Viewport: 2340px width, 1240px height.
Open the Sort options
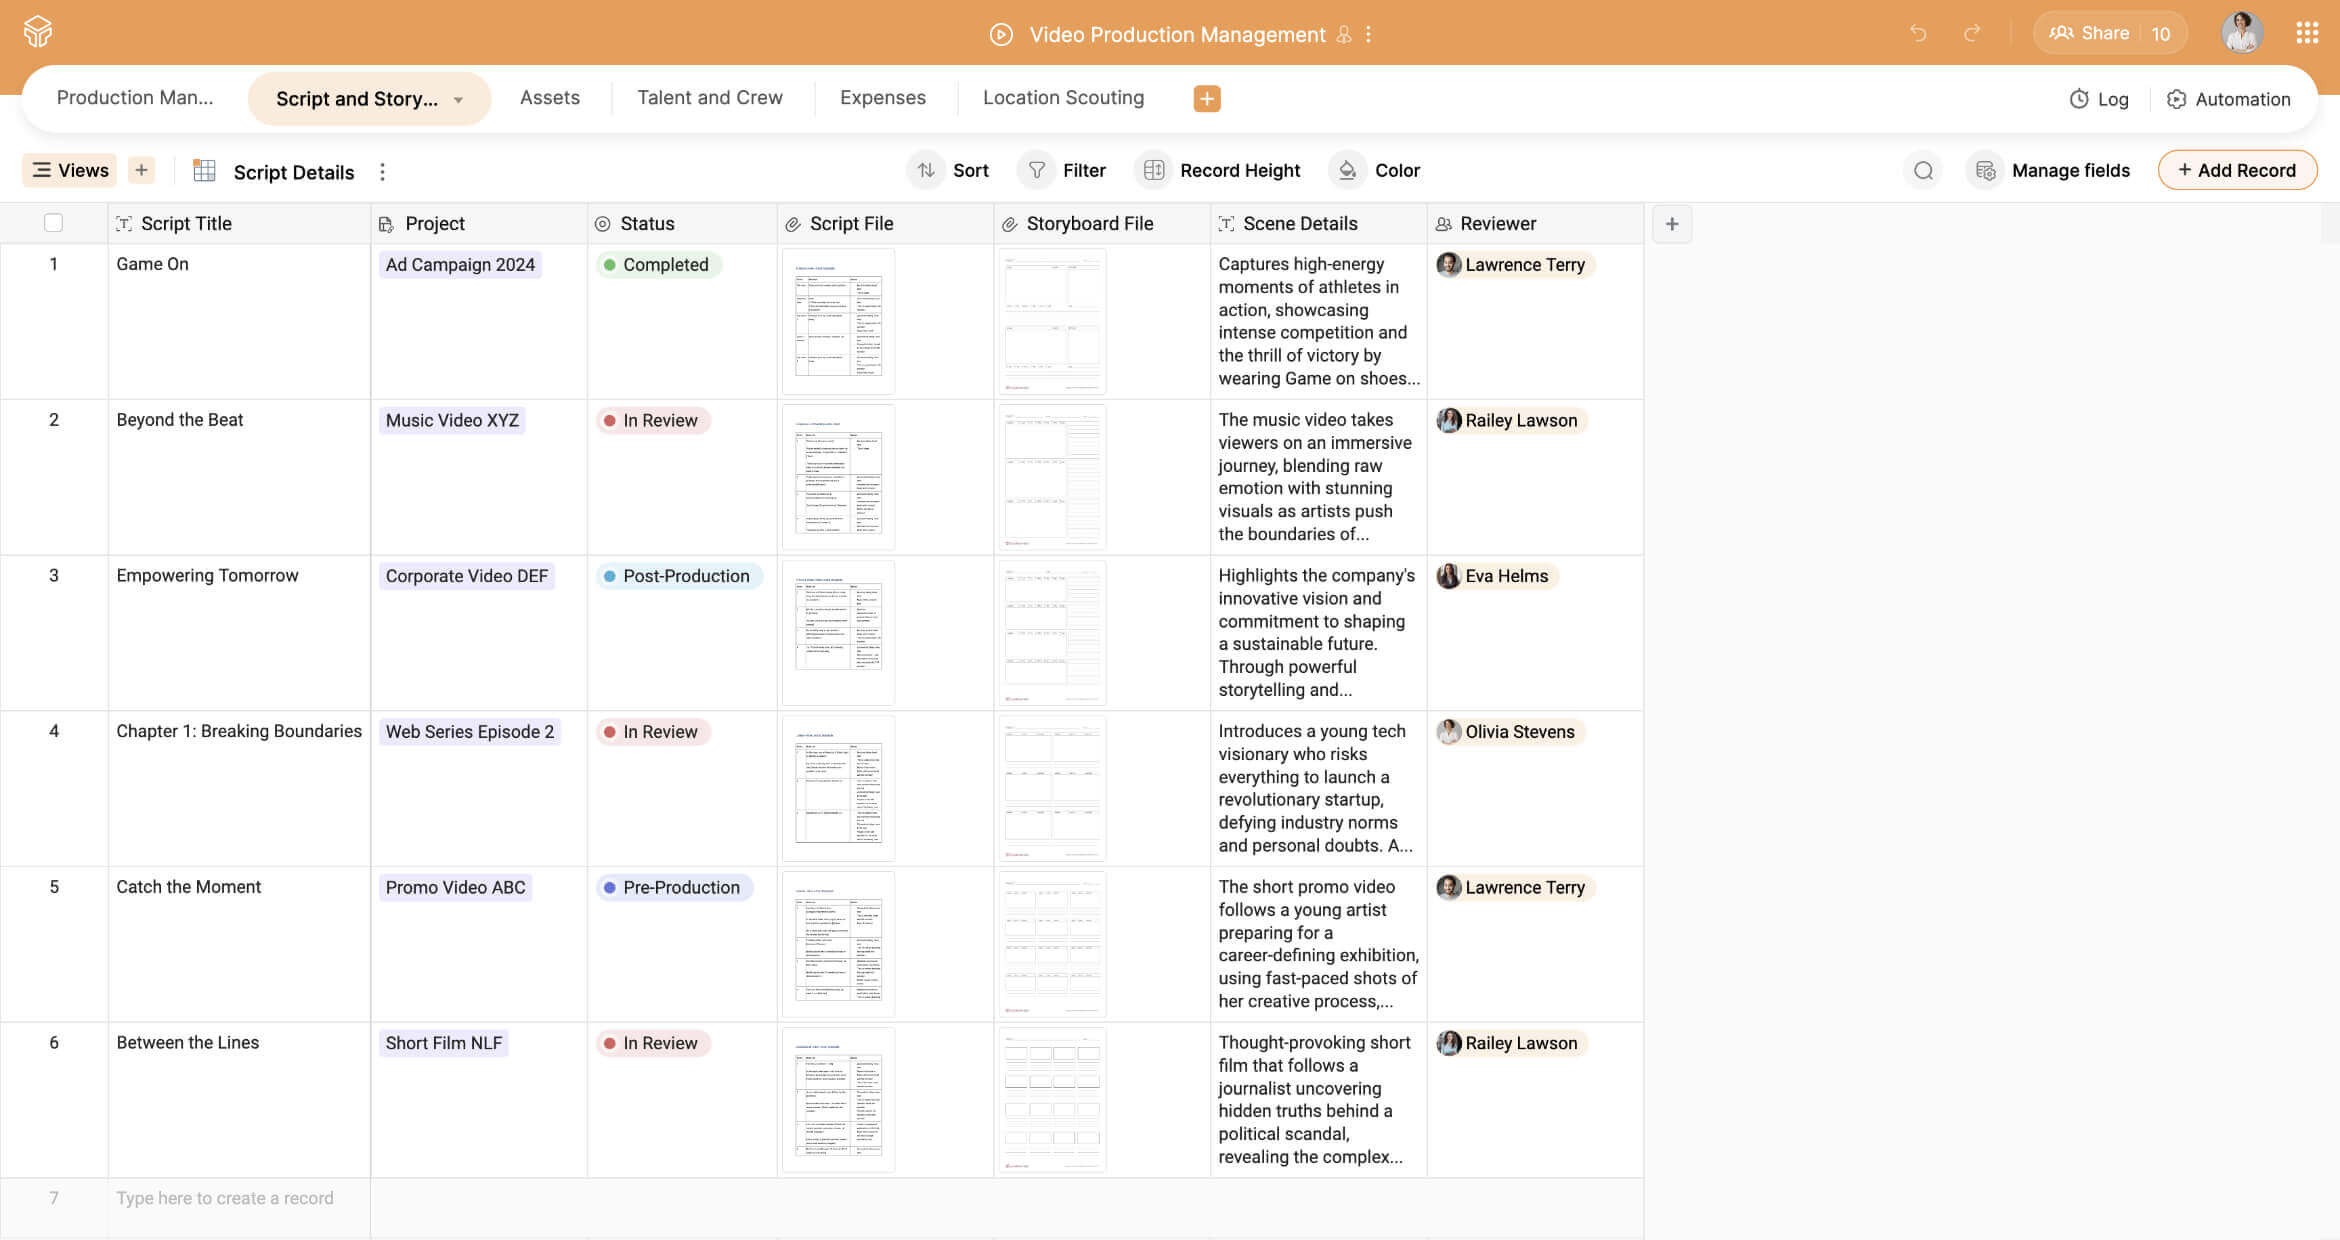pyautogui.click(x=948, y=170)
